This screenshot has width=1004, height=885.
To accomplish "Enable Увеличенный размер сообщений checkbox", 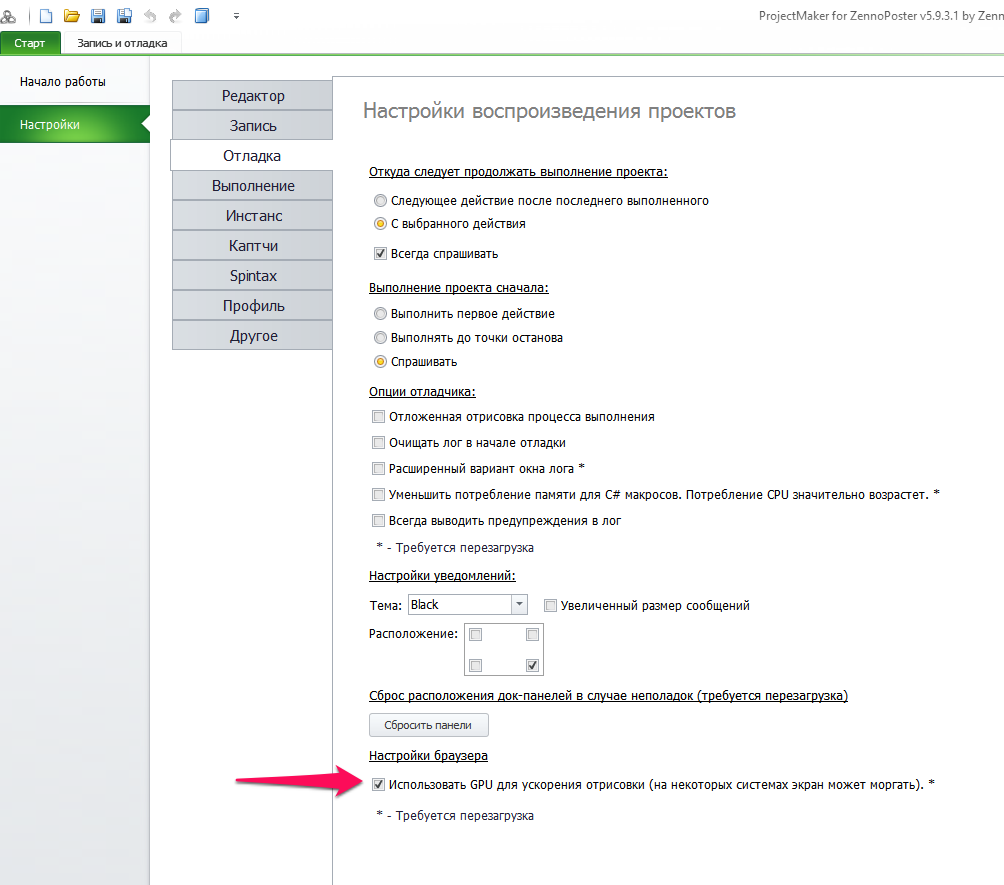I will click(550, 605).
